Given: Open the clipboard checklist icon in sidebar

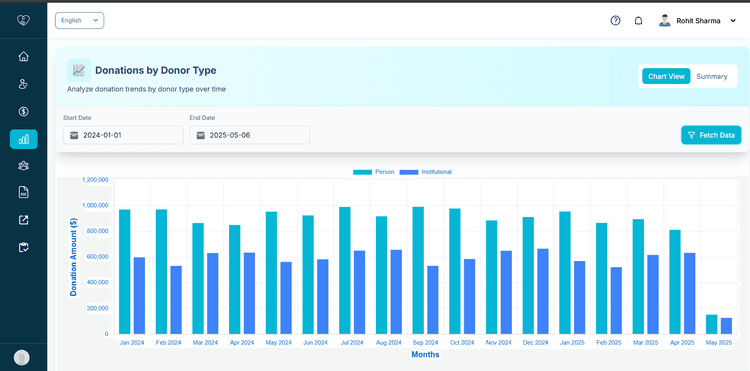Looking at the screenshot, I should coord(23,247).
